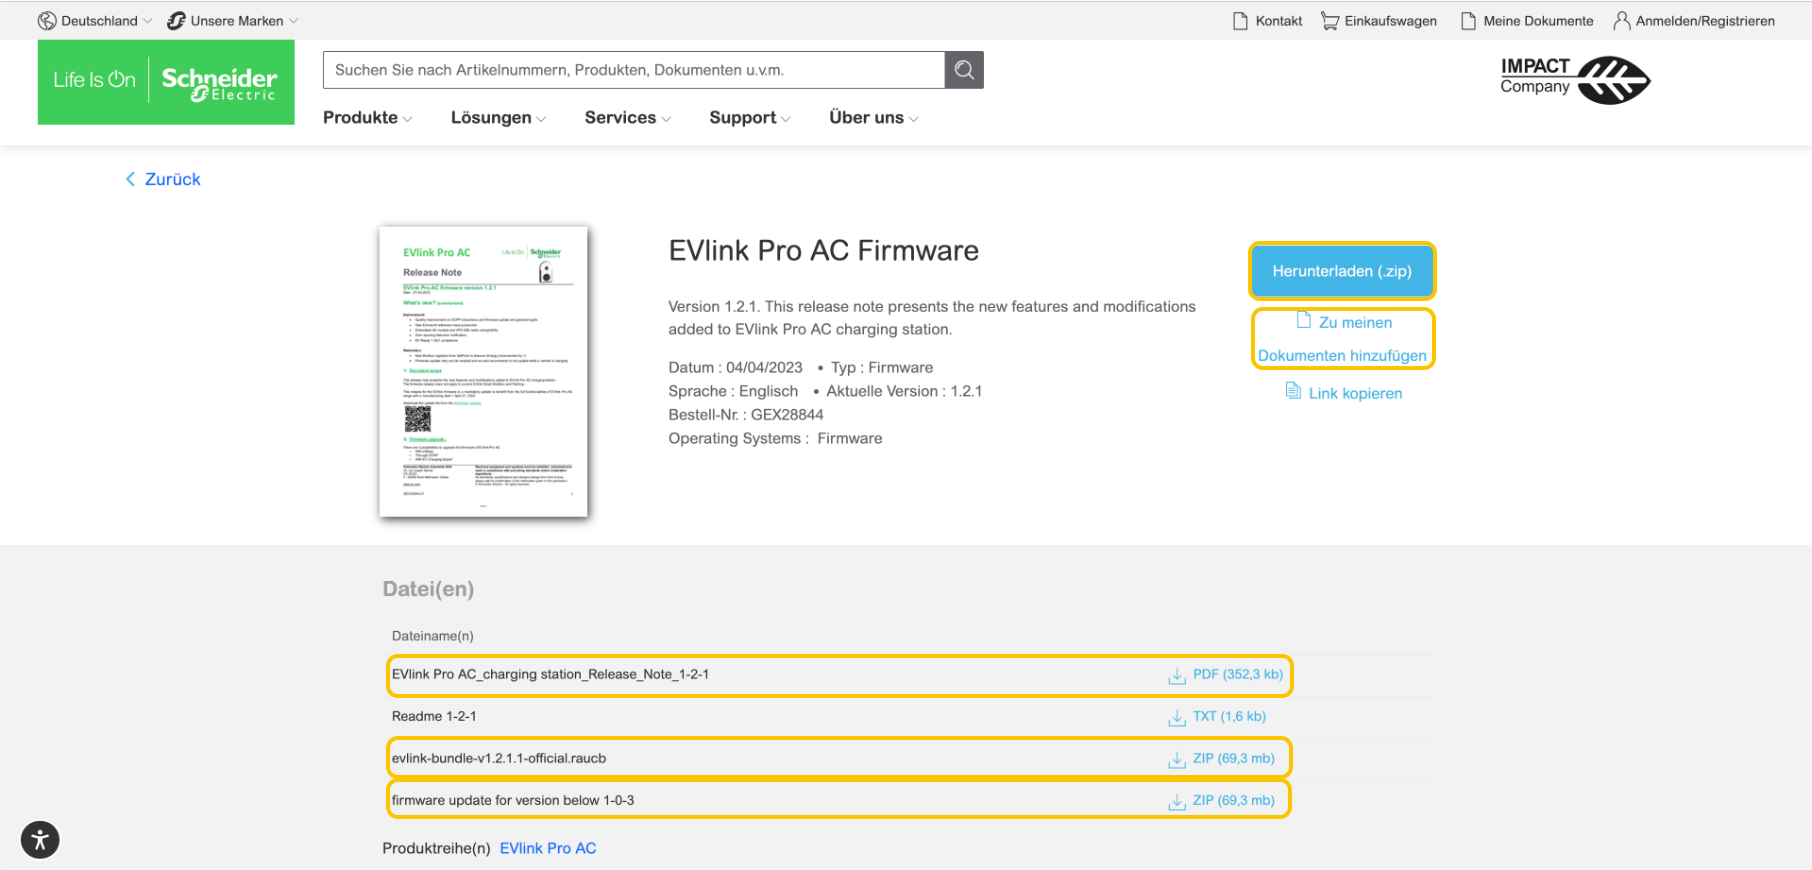Click the Herunterladen (.zip) button
The width and height of the screenshot is (1812, 870).
(1342, 271)
